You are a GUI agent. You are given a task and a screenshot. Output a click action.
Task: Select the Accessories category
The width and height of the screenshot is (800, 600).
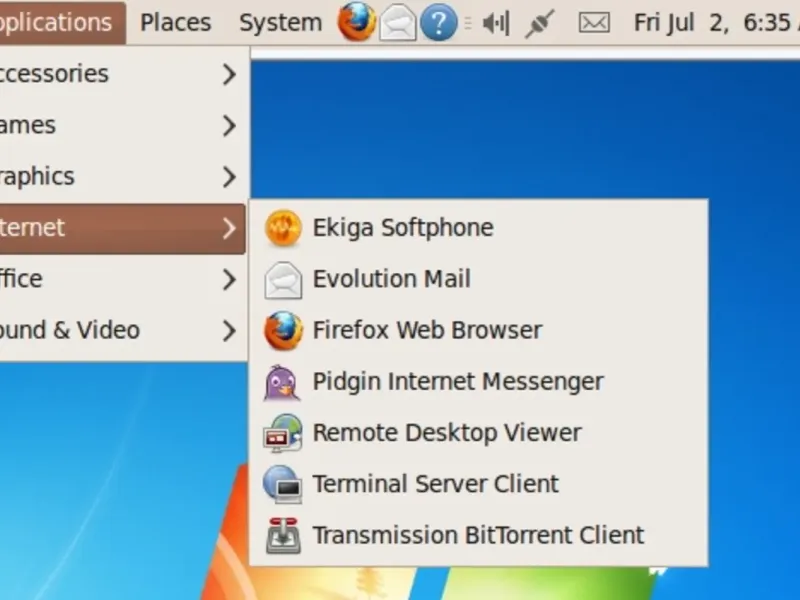122,74
